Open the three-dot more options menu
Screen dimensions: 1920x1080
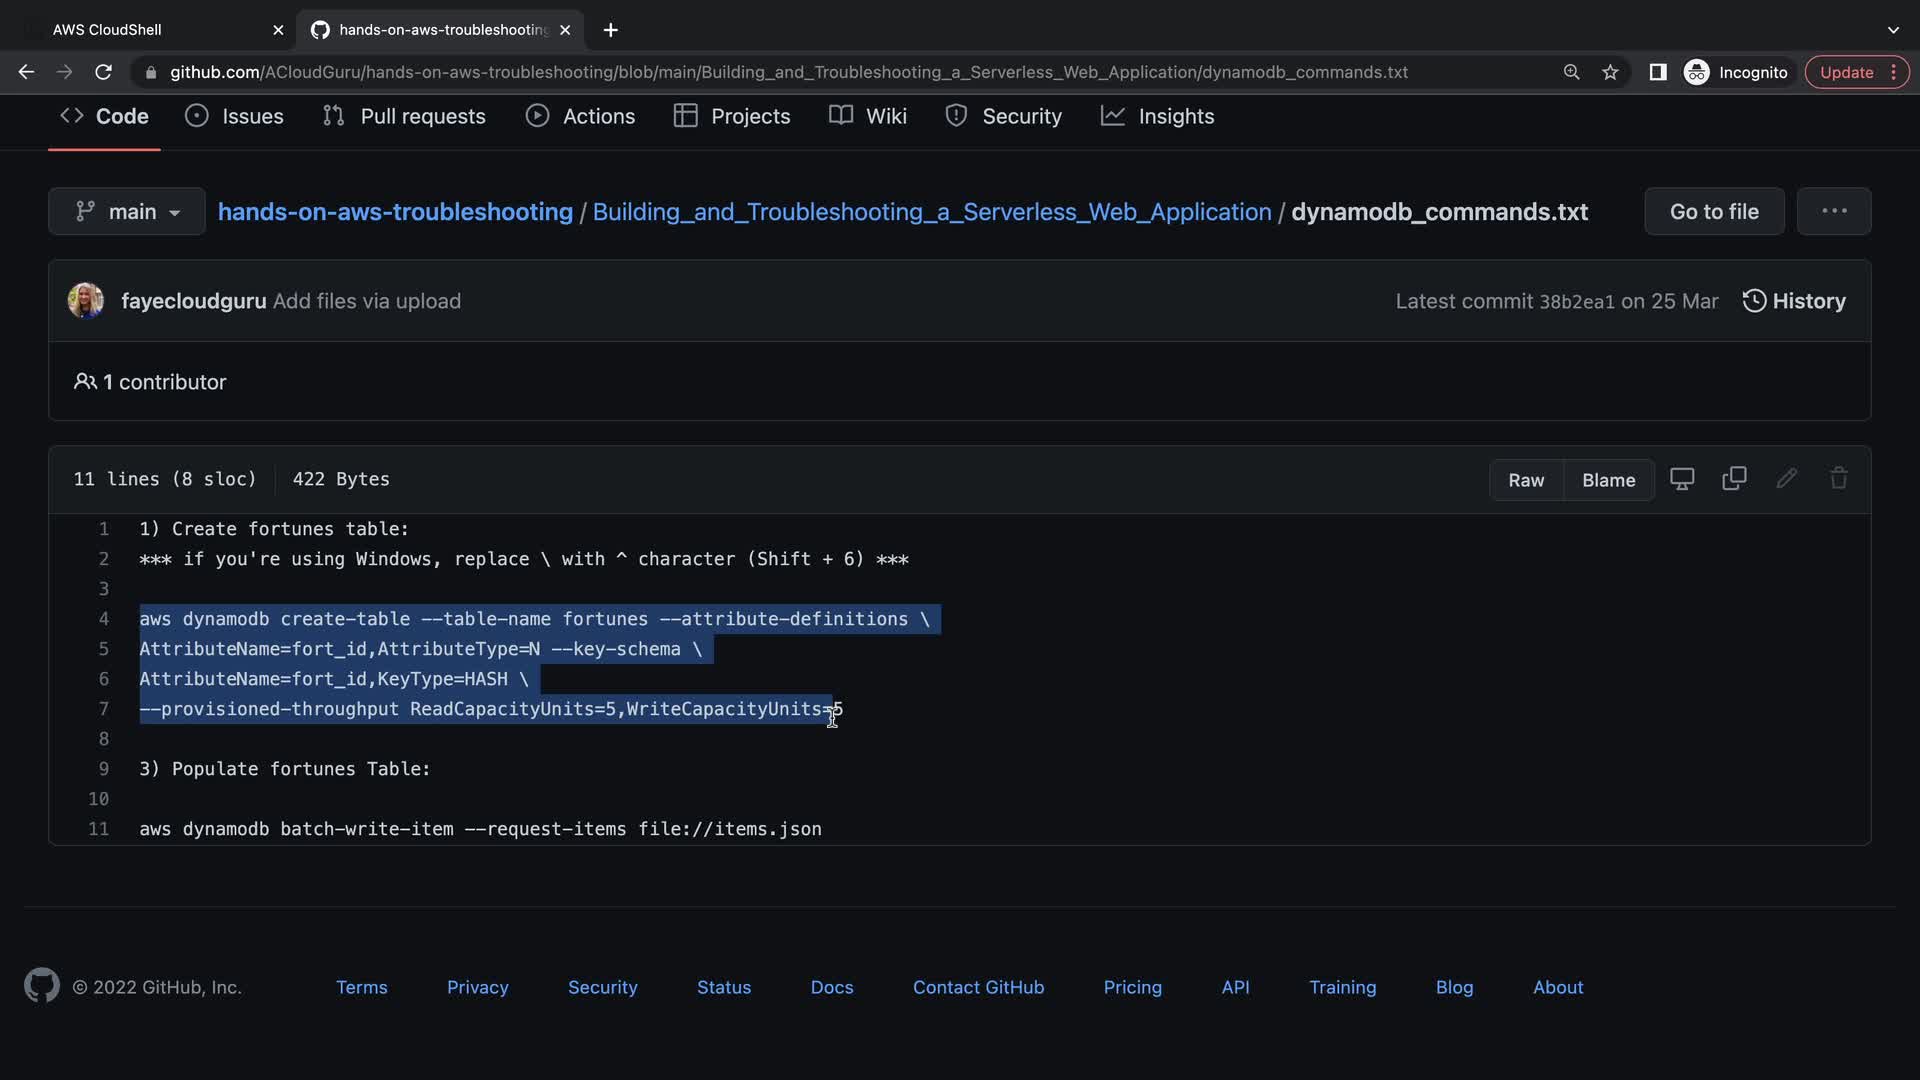pyautogui.click(x=1833, y=211)
